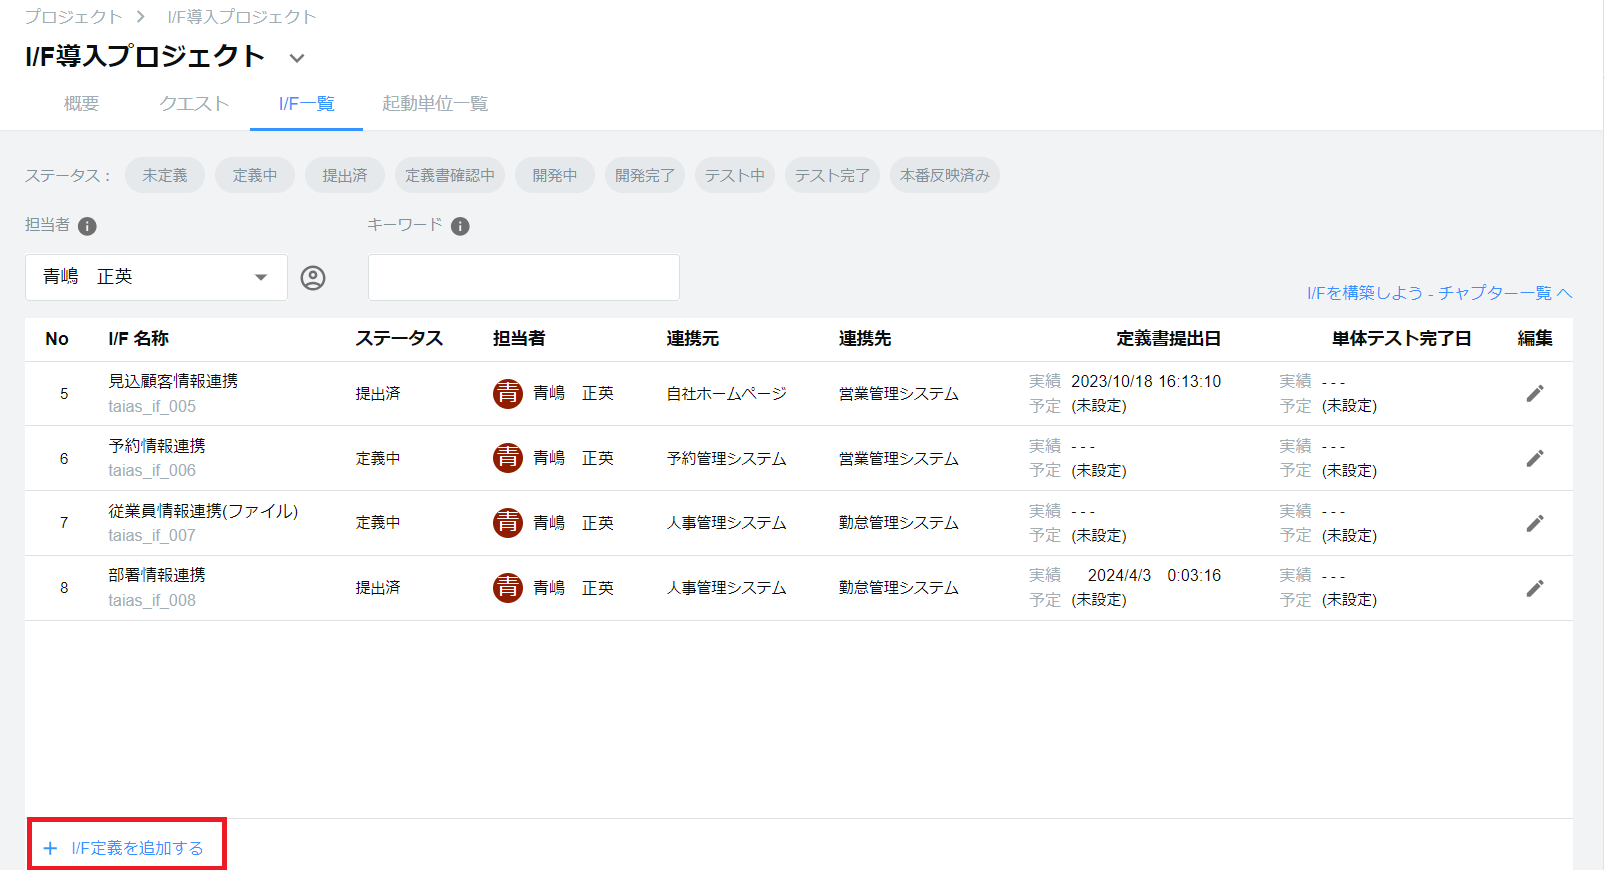Open the 担当者 dropdown showing 青嶋 正英
This screenshot has height=870, width=1605.
pos(156,277)
